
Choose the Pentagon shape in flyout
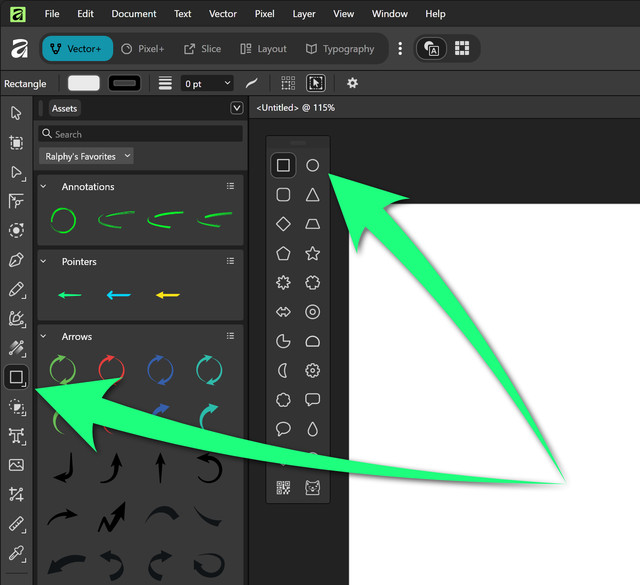point(283,254)
